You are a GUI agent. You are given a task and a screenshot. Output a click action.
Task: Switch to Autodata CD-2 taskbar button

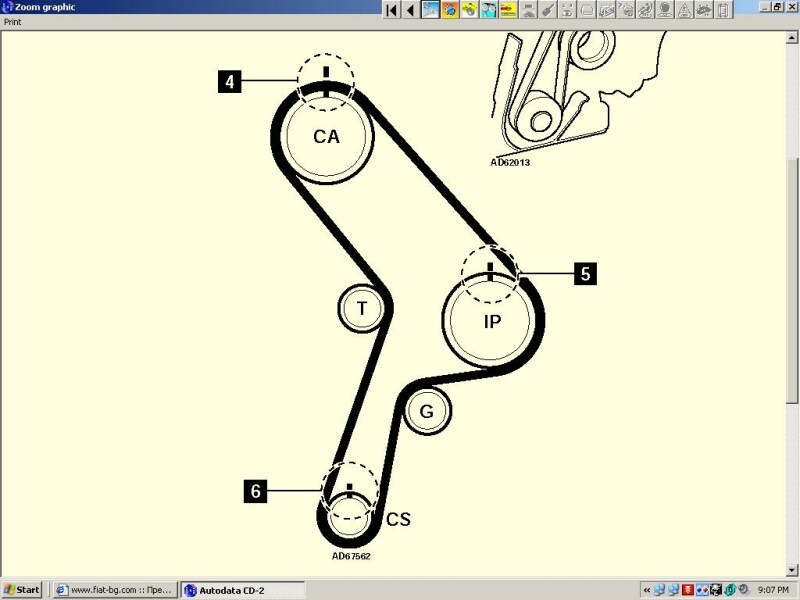(x=242, y=590)
